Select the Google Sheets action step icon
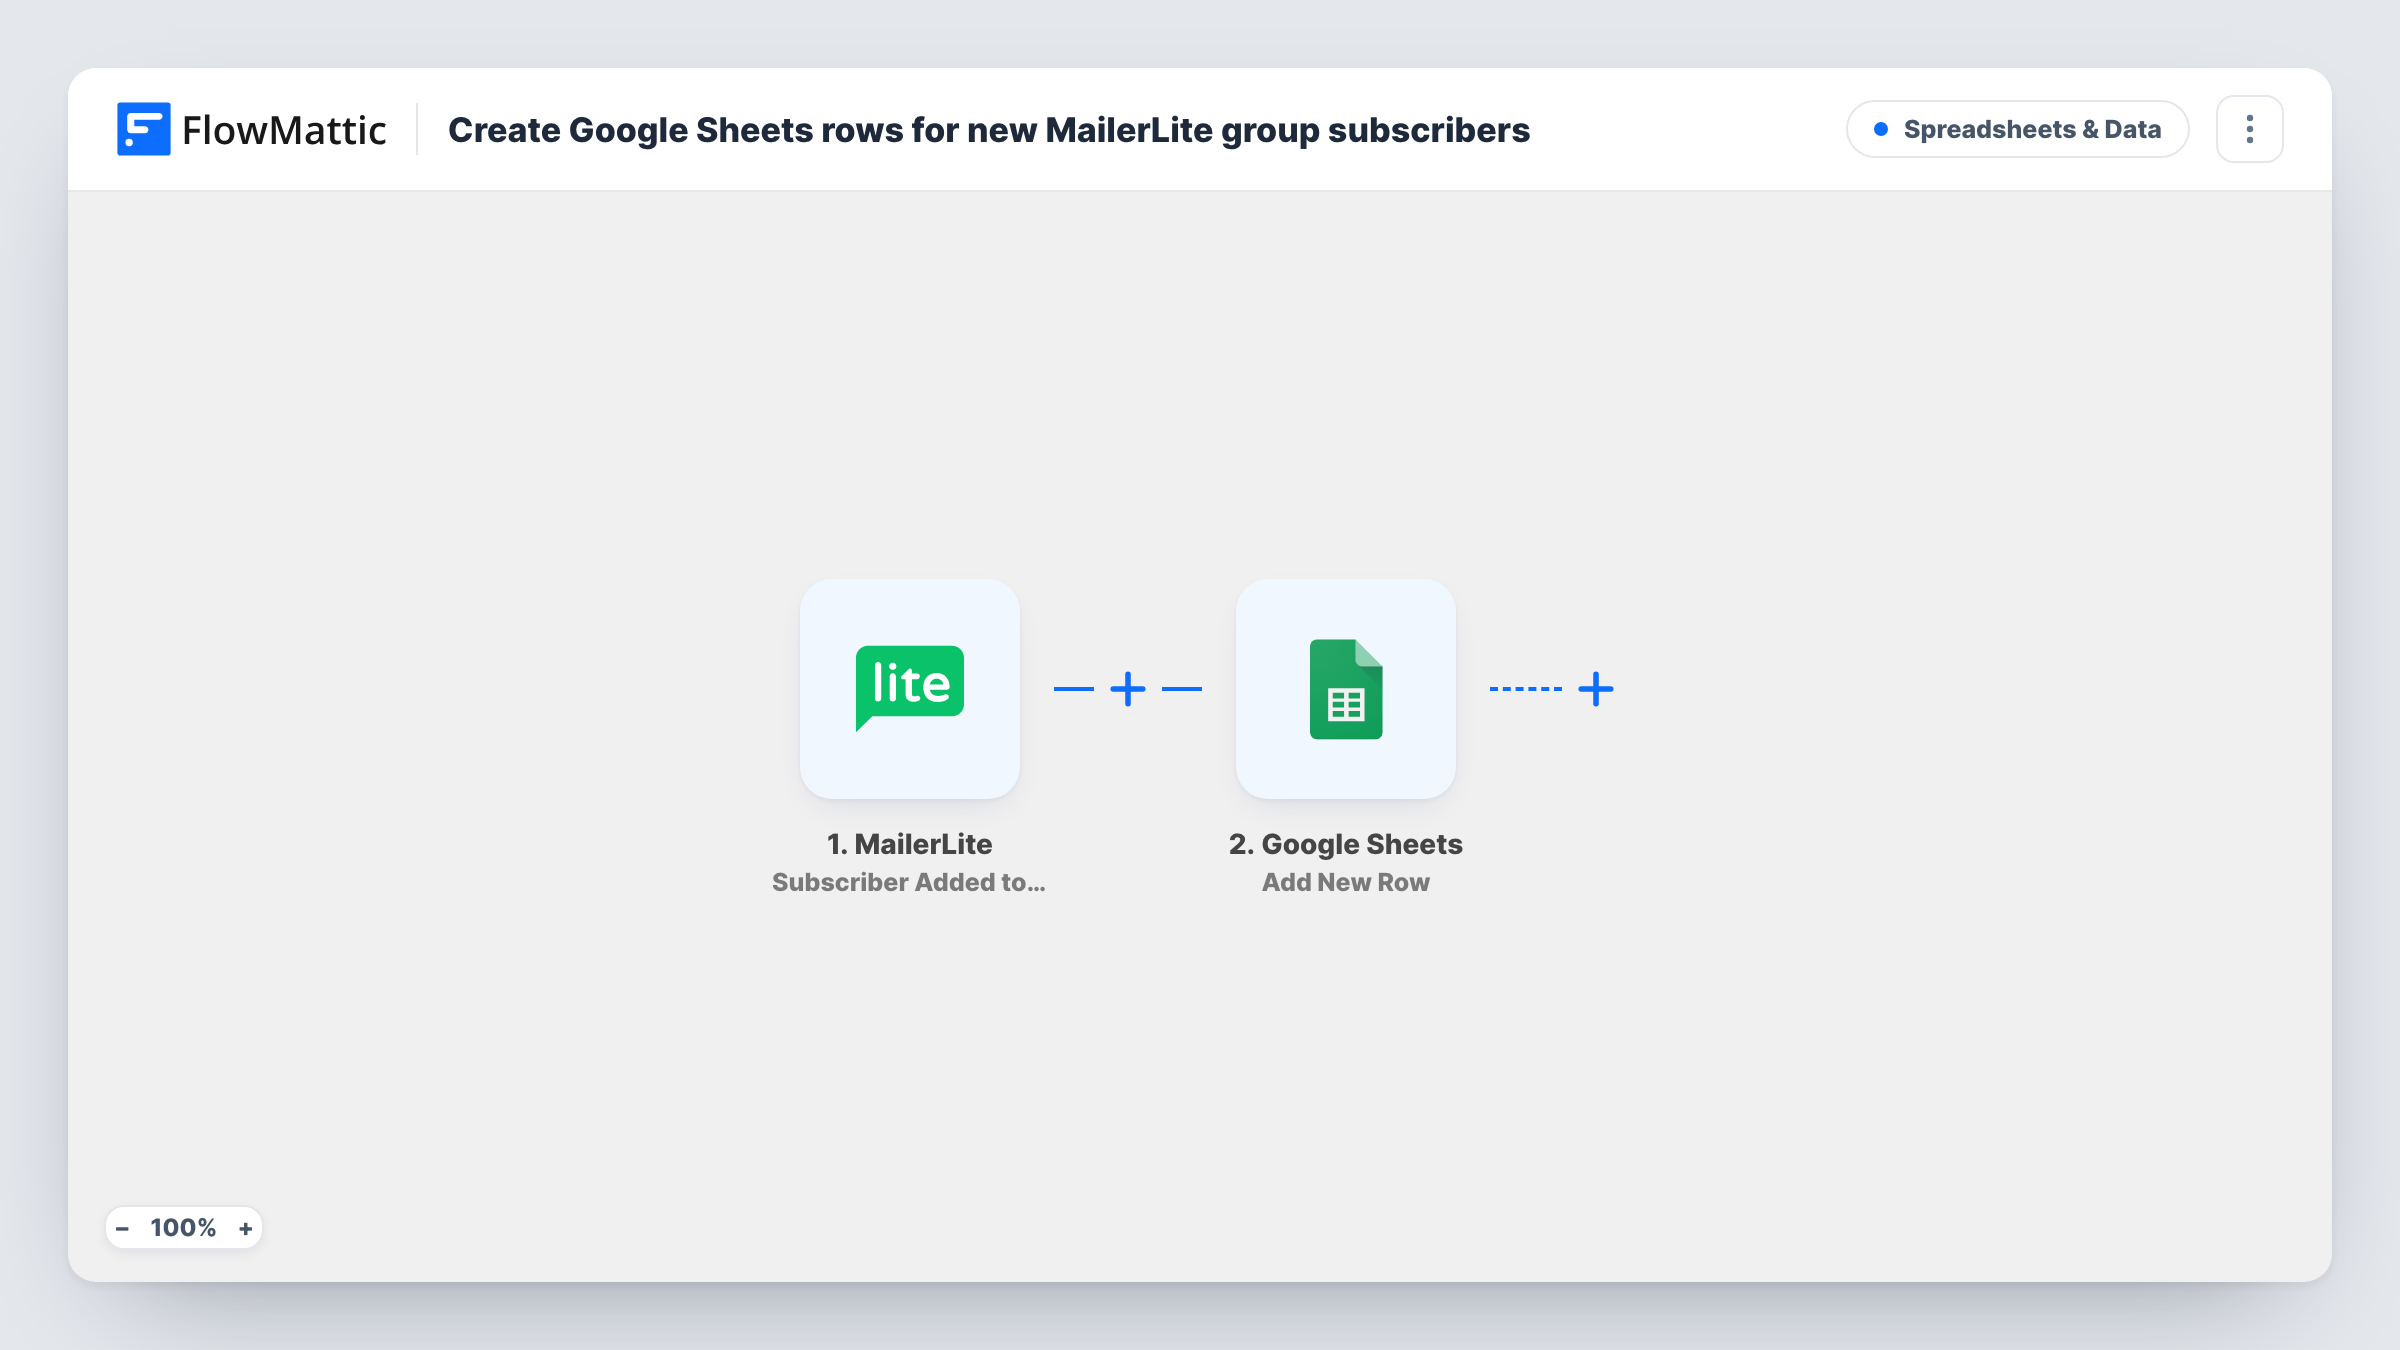 tap(1346, 689)
